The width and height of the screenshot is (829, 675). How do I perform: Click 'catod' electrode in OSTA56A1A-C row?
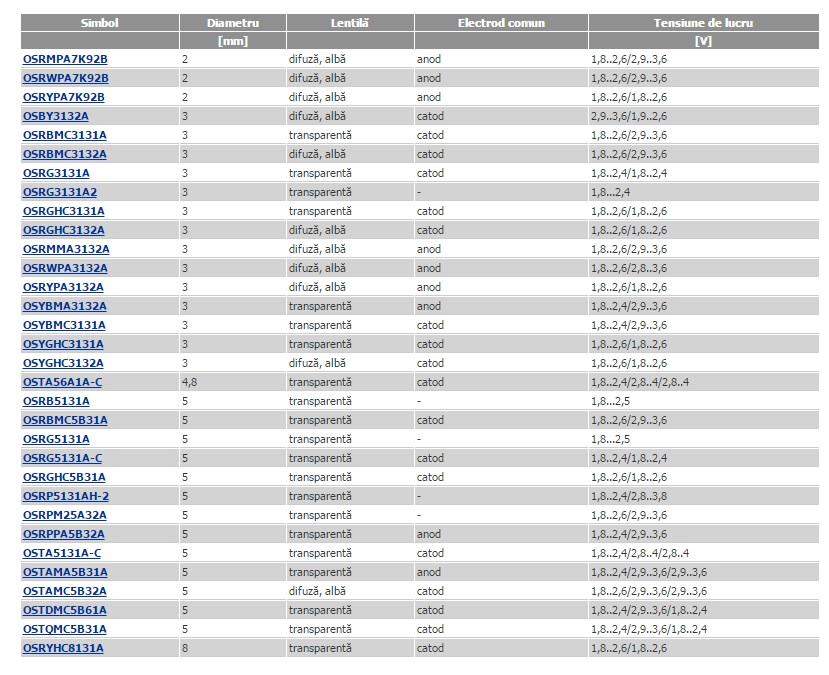tap(430, 382)
